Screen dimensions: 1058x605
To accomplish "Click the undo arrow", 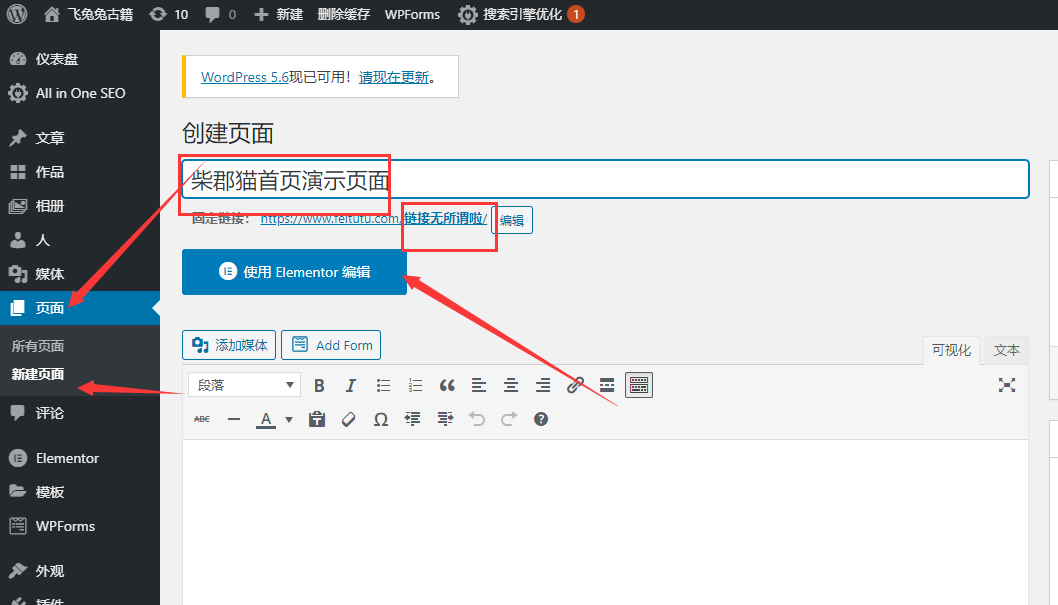I will coord(477,419).
